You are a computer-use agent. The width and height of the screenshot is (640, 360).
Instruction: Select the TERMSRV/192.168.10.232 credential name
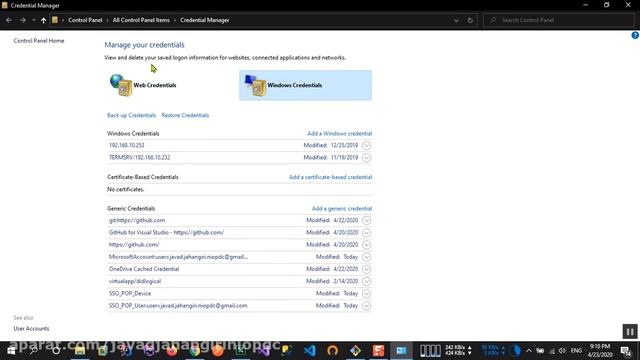pos(139,158)
